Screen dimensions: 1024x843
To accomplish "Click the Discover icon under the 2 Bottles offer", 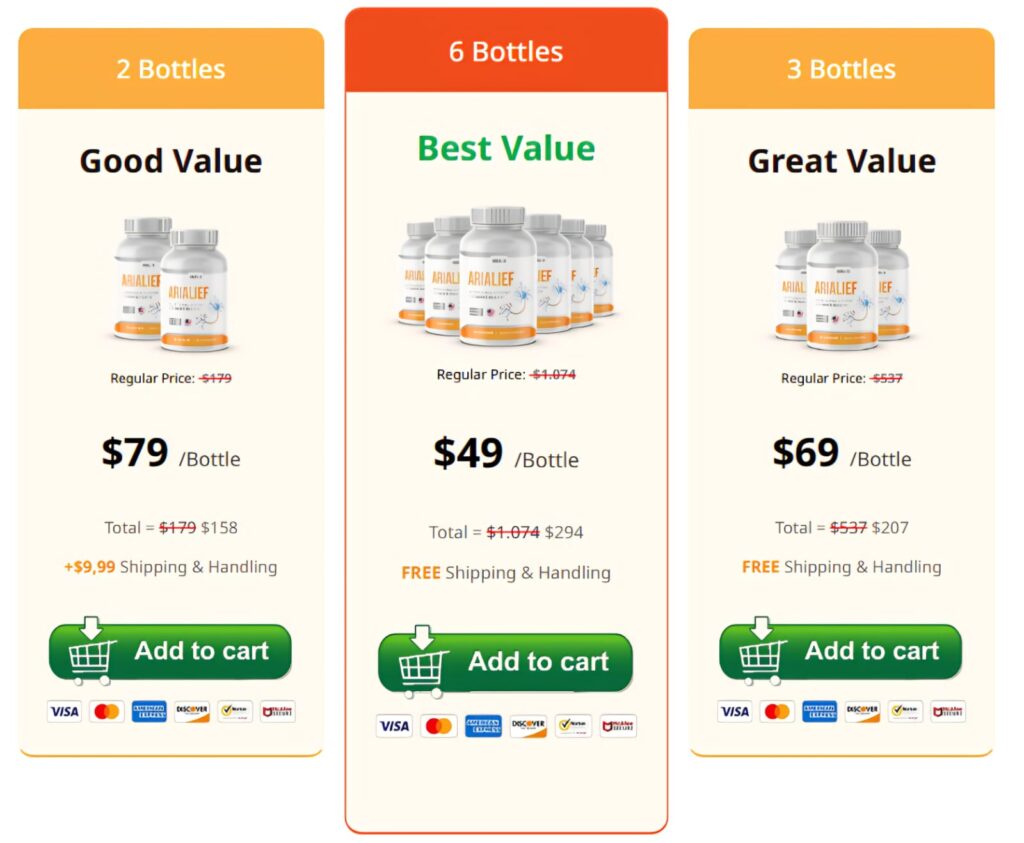I will tap(192, 711).
